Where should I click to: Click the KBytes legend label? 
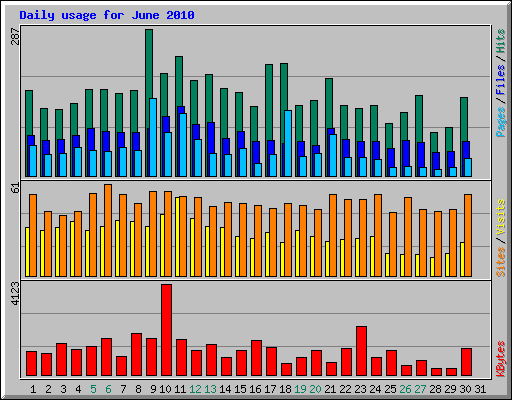[501, 359]
